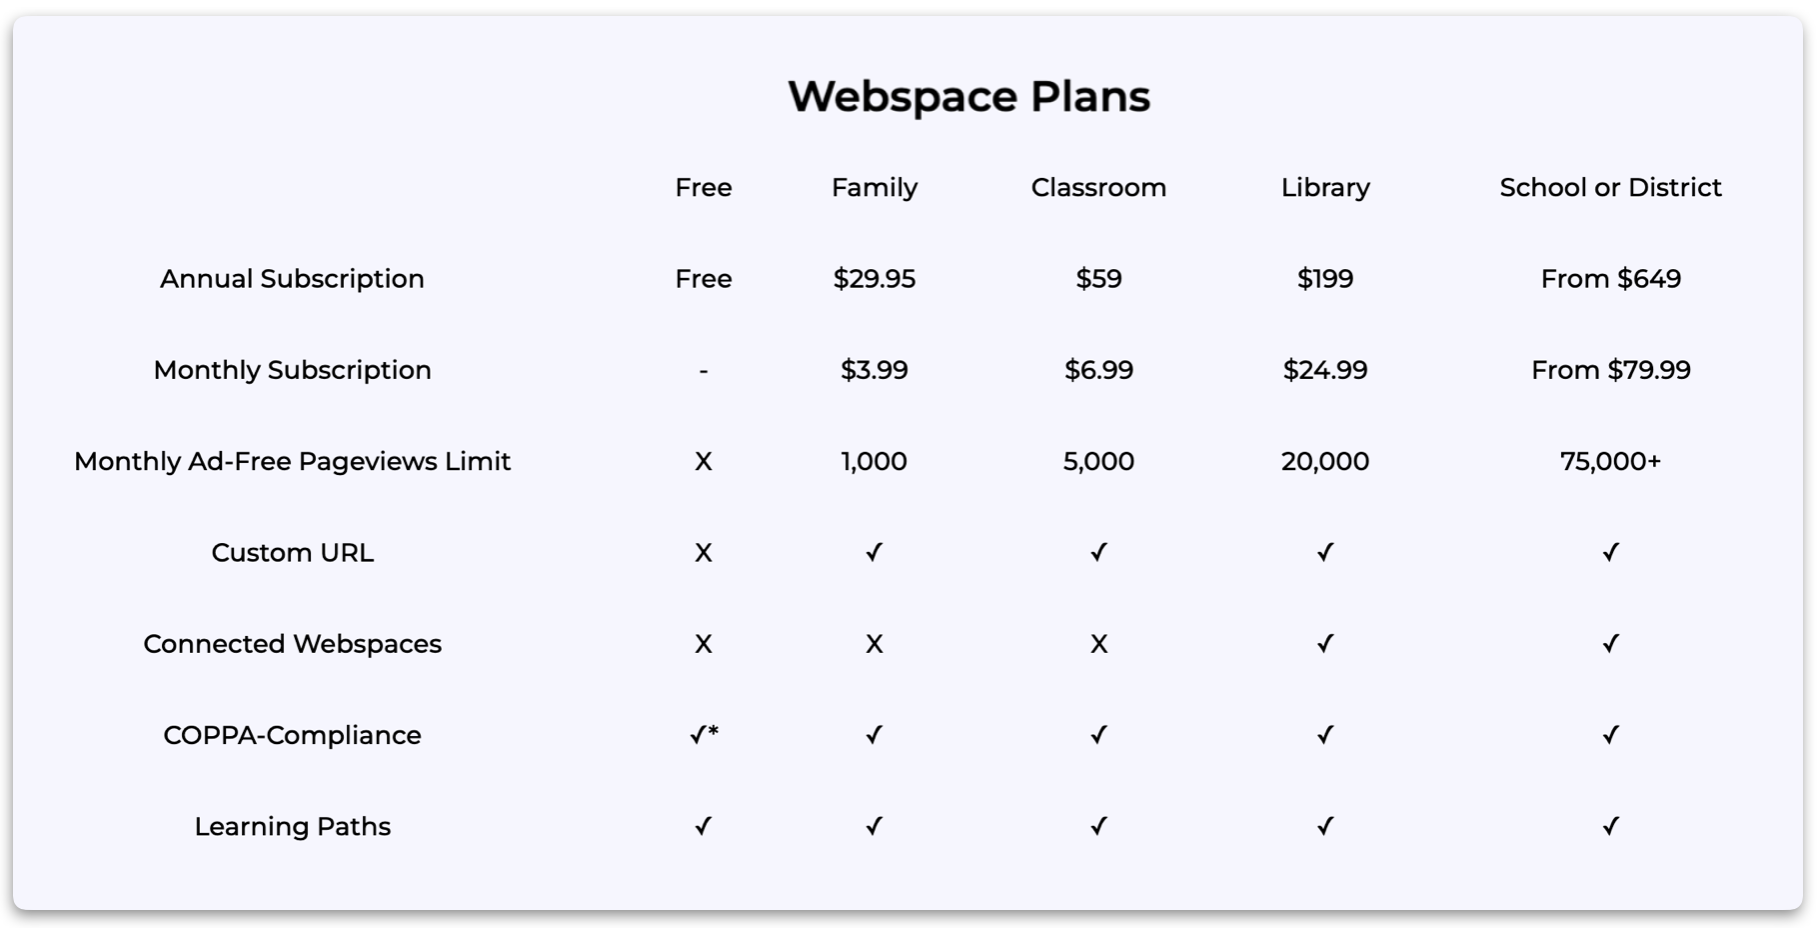Click the Connected Webspaces X under Classroom

coord(1098,644)
